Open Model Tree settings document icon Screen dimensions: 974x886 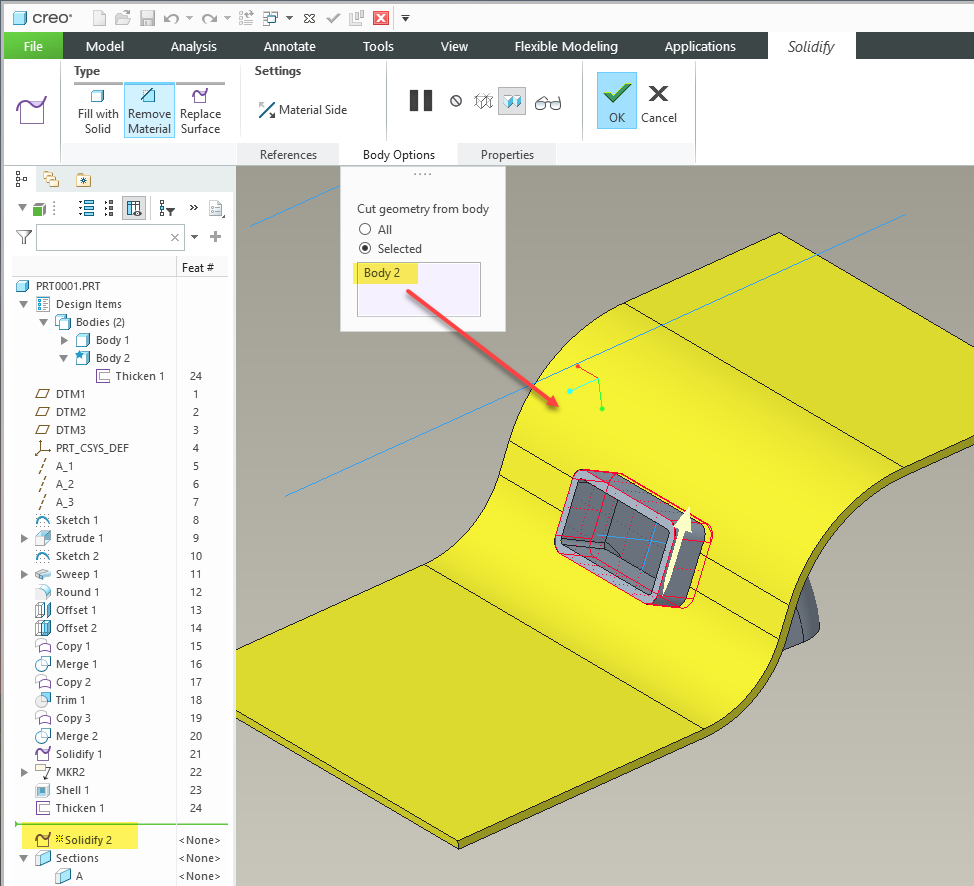click(216, 208)
